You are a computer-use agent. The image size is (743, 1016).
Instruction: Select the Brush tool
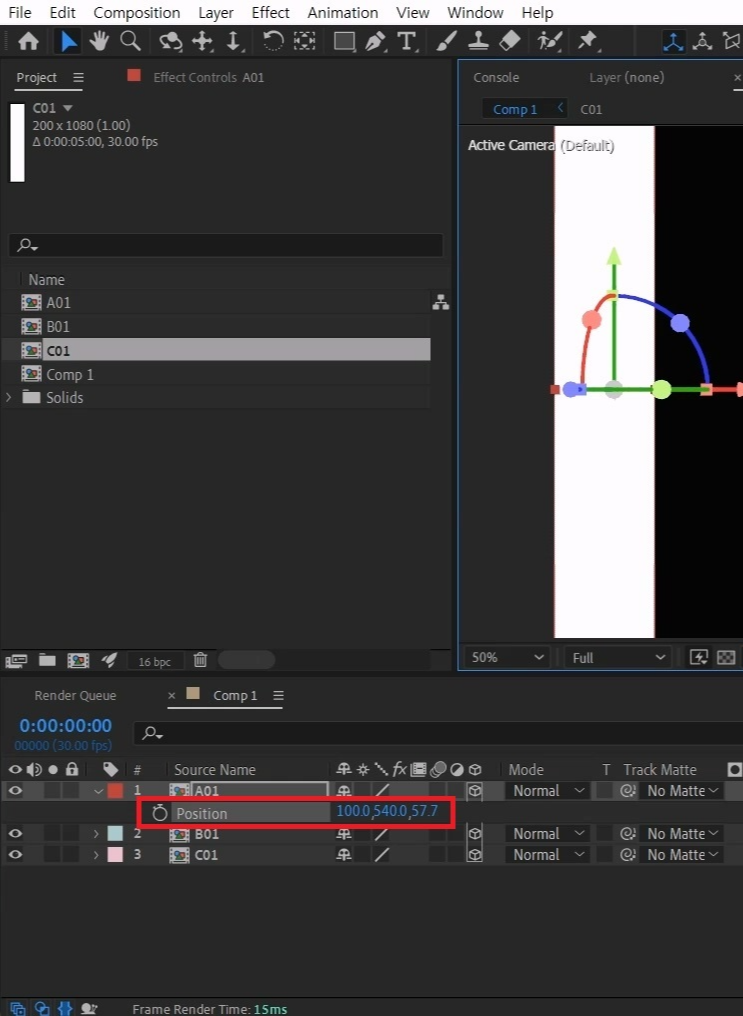pos(446,41)
